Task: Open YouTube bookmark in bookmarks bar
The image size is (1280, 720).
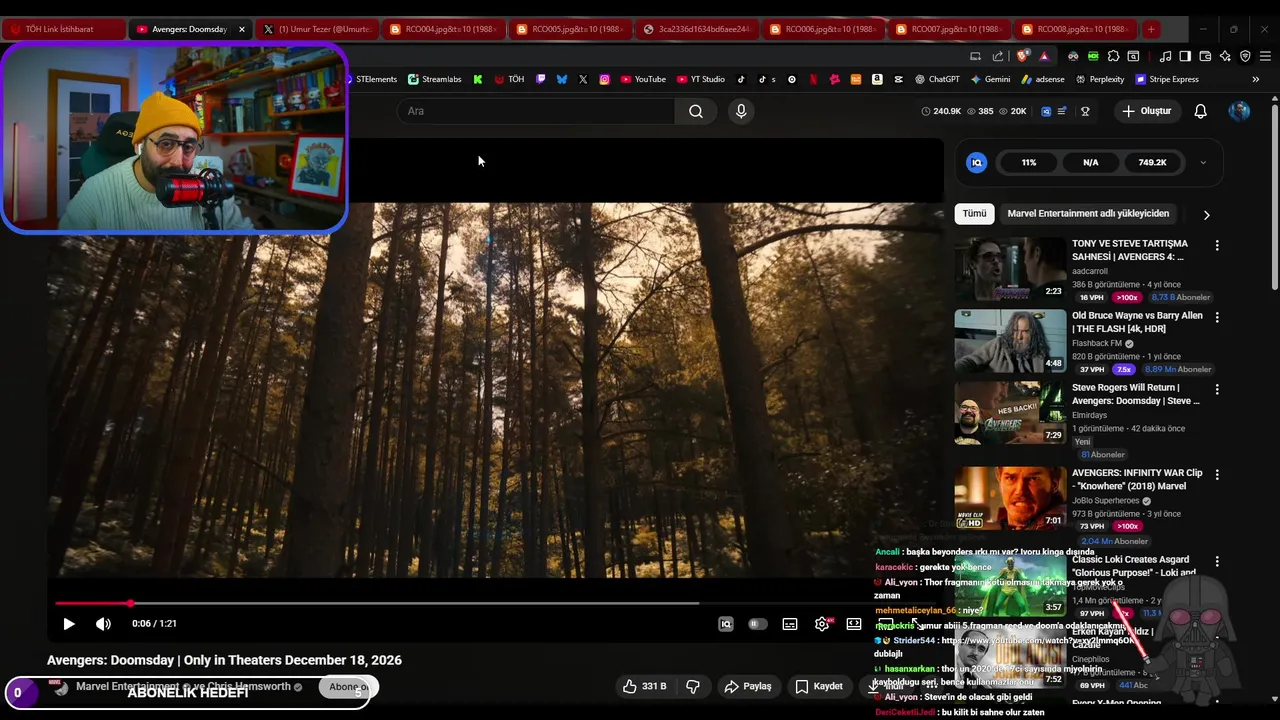Action: (x=643, y=79)
